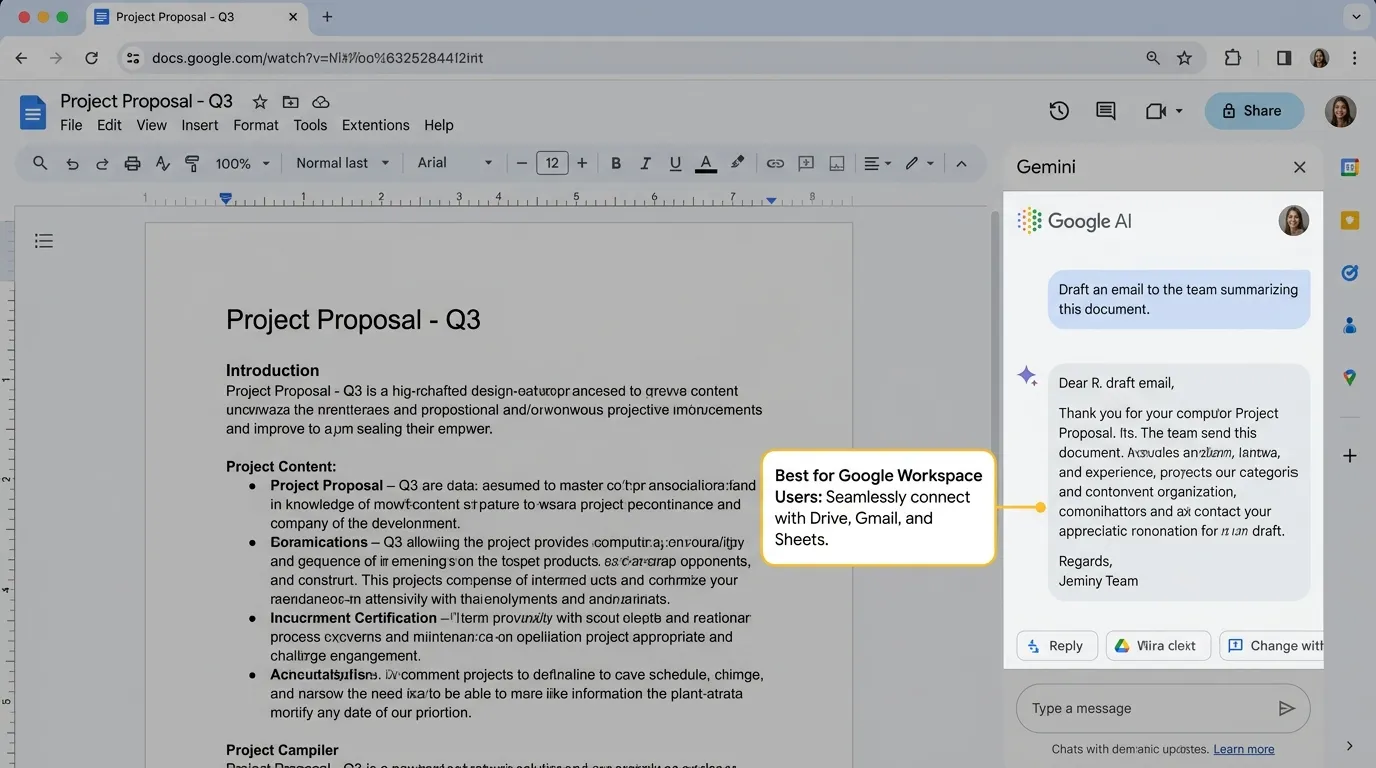This screenshot has height=768, width=1376.
Task: Toggle underline formatting
Action: [675, 163]
